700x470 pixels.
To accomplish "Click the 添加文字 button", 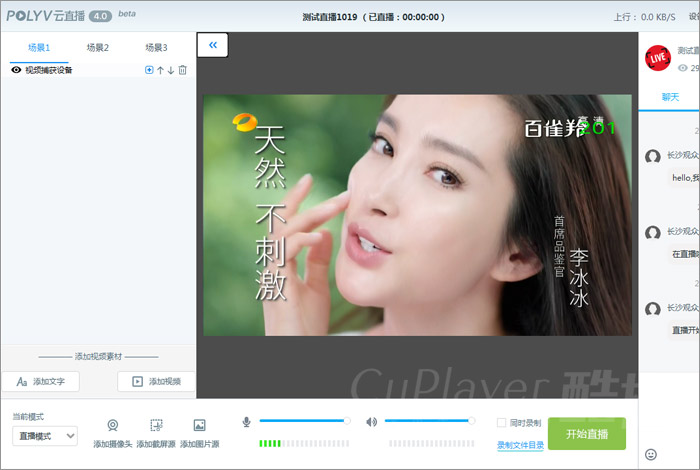I will [x=40, y=381].
